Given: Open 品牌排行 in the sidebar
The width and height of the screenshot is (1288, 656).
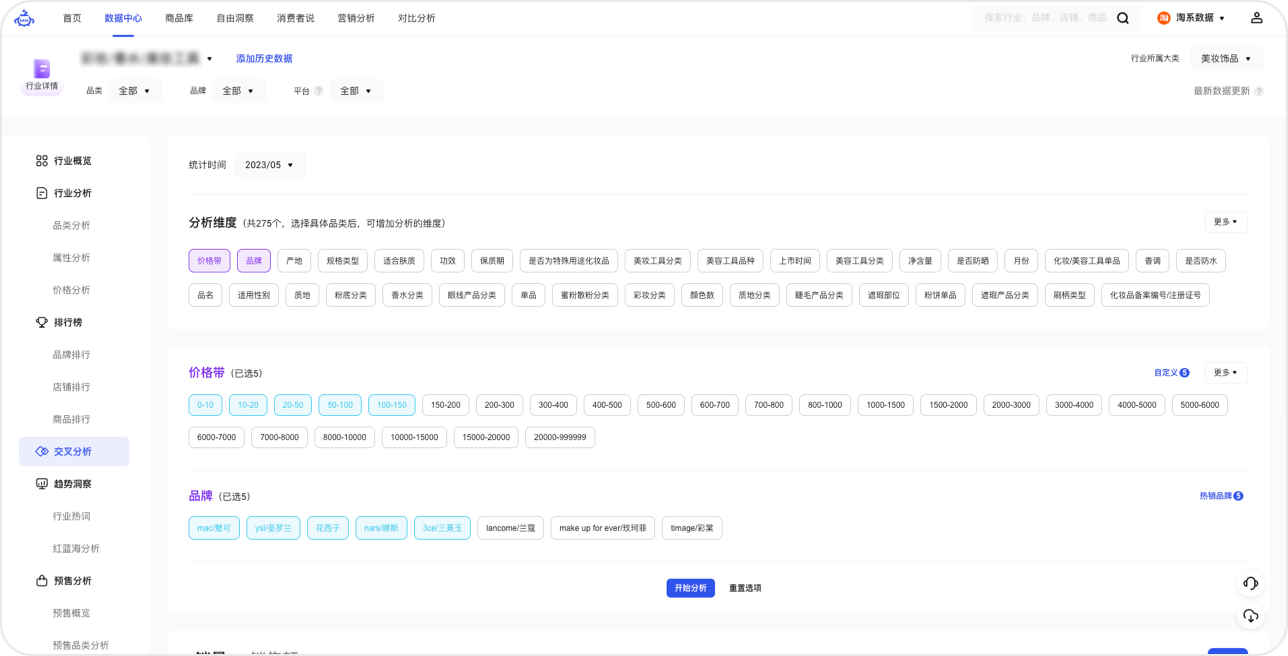Looking at the screenshot, I should (71, 355).
